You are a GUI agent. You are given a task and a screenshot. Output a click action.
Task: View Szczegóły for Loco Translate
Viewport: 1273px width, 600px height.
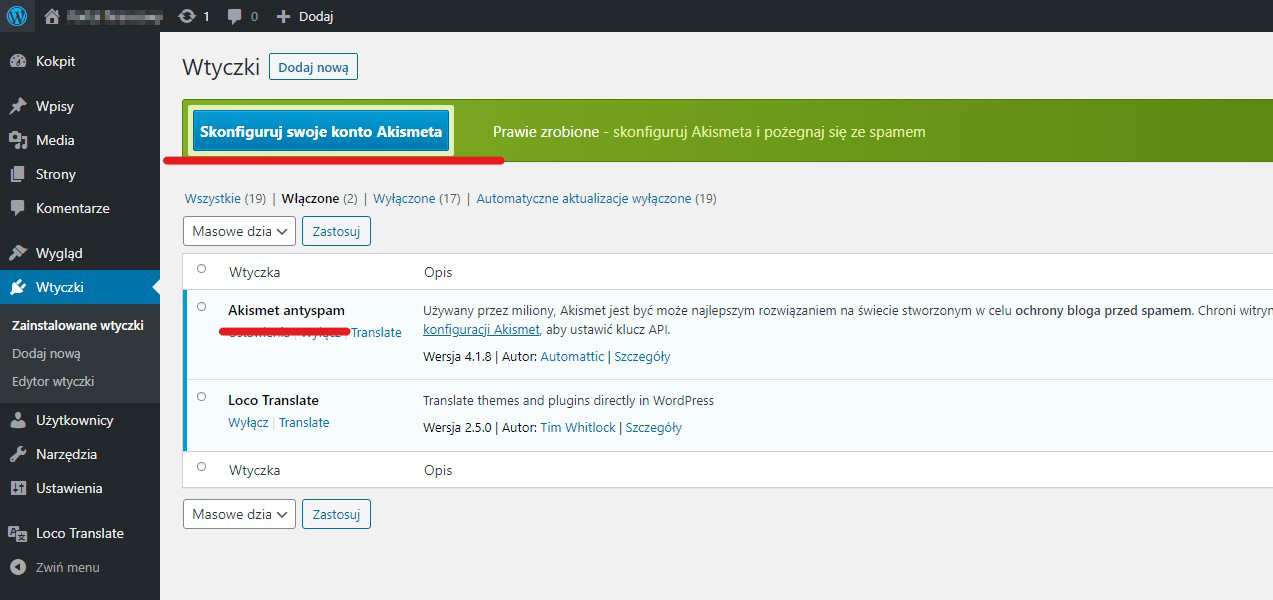tap(654, 427)
